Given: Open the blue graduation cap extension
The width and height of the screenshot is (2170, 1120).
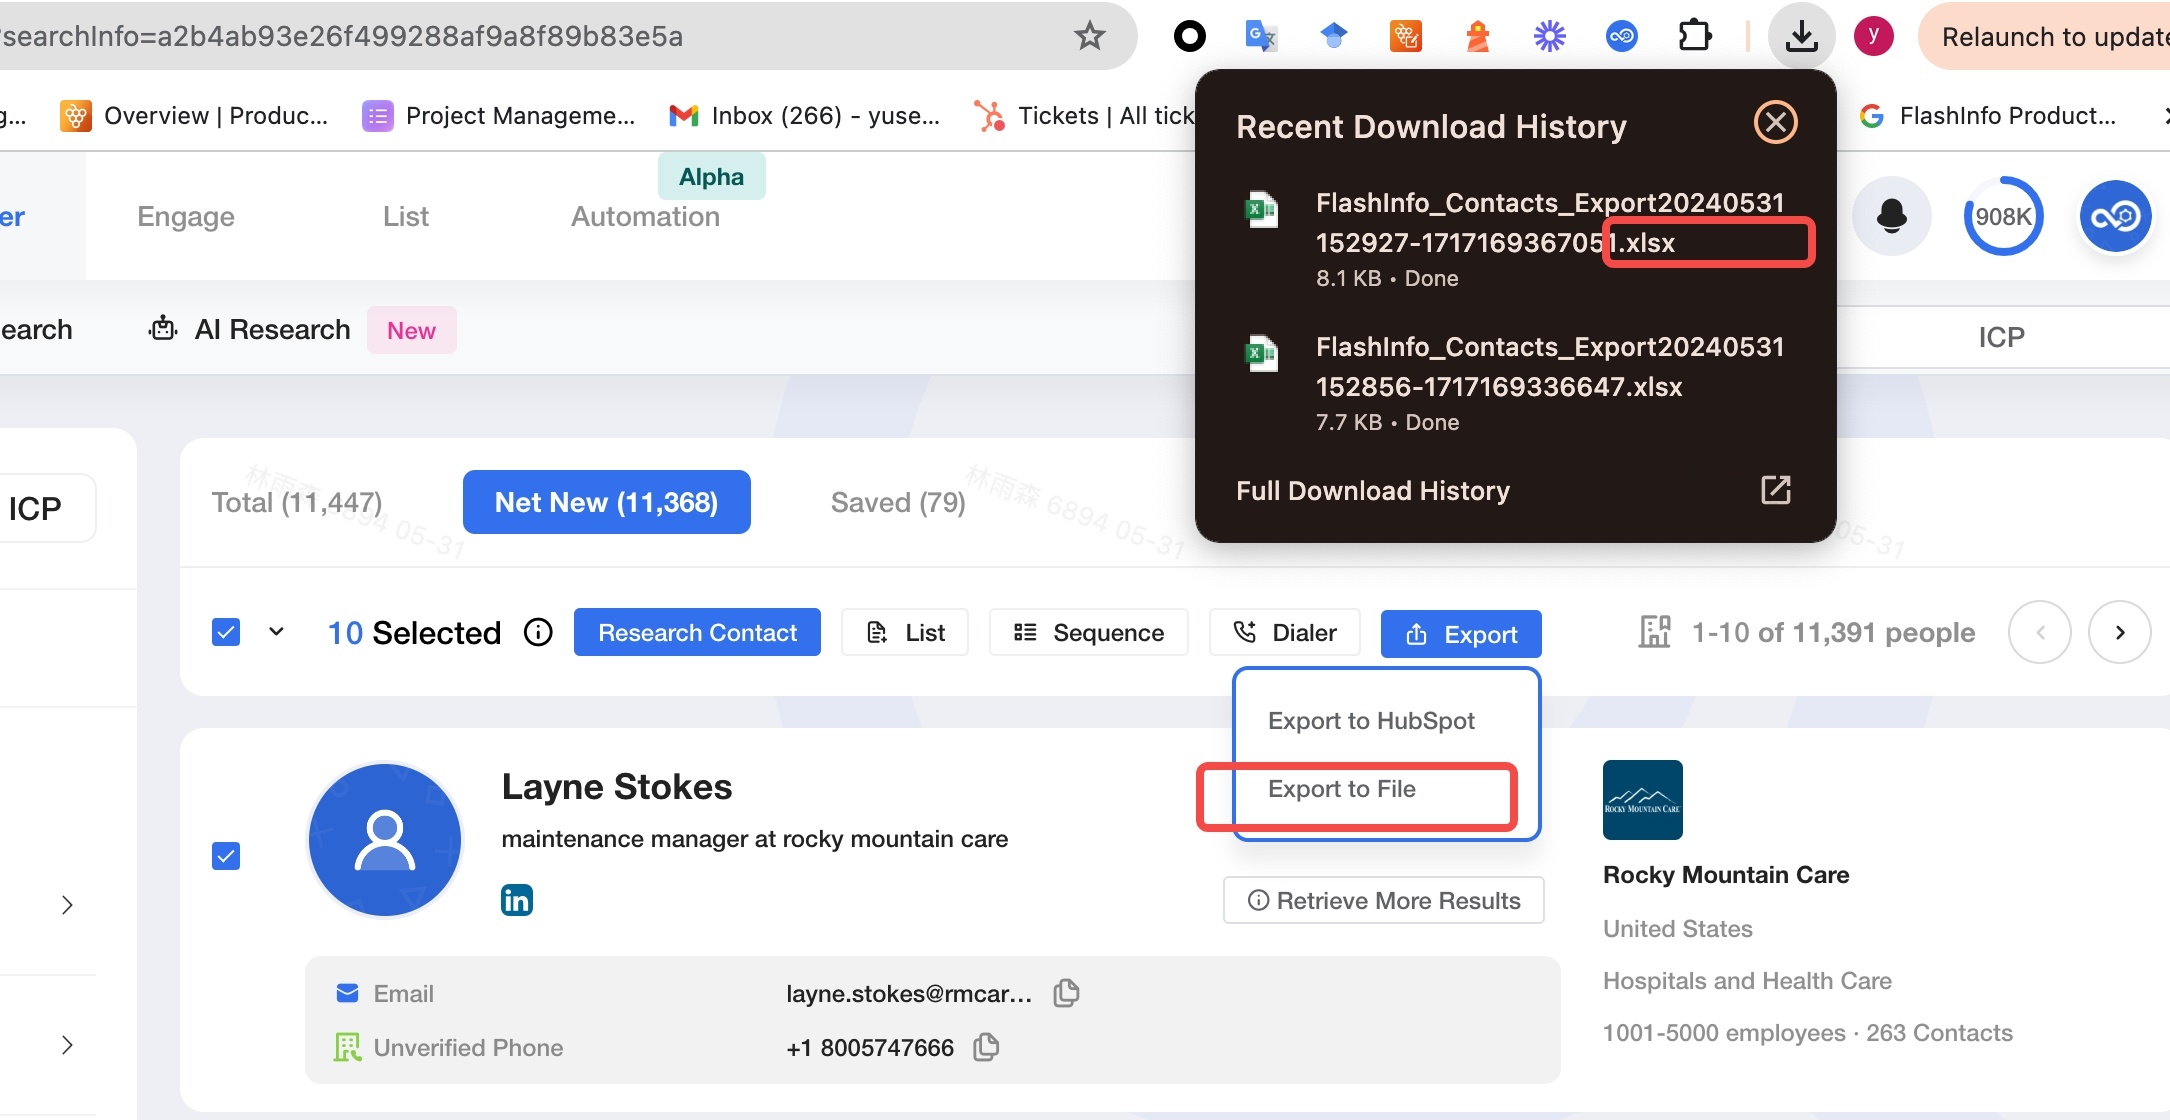Looking at the screenshot, I should (x=1333, y=36).
